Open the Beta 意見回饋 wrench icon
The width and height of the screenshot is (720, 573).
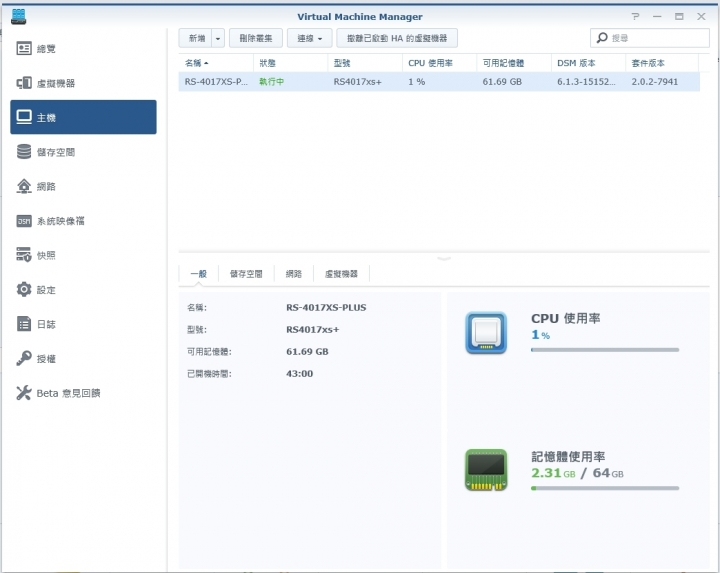point(24,393)
